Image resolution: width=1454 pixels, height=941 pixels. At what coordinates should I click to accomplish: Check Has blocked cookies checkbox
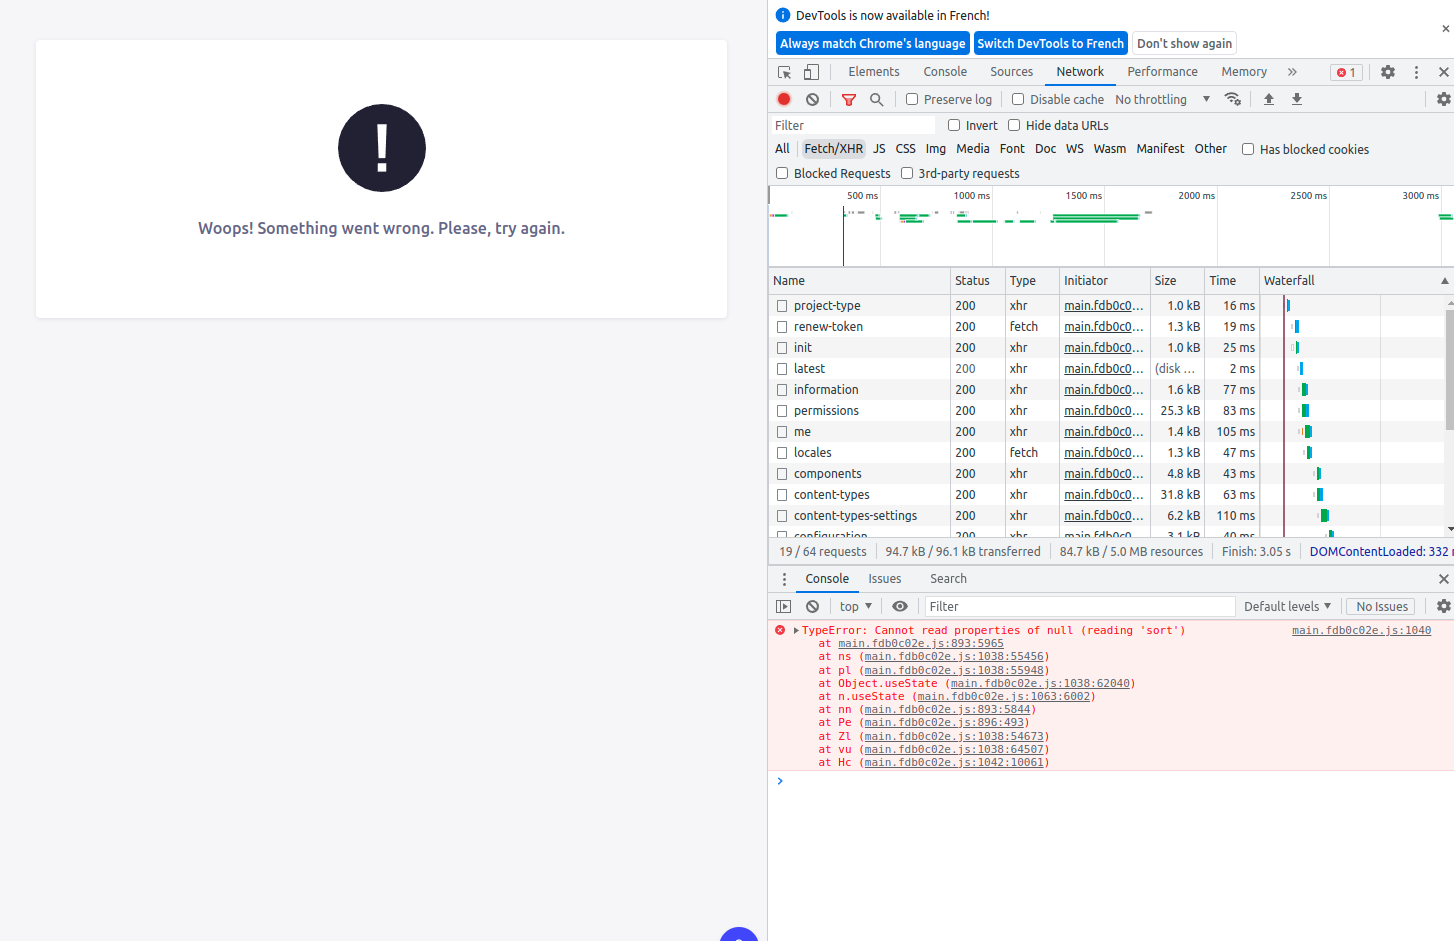(1248, 149)
